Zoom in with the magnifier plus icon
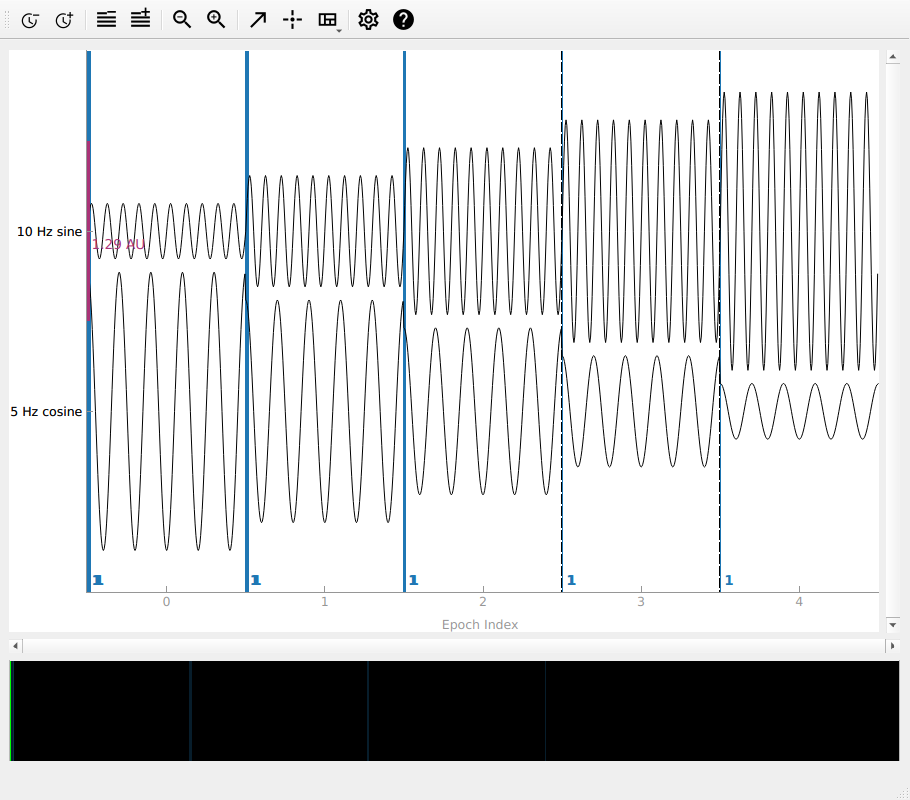Image resolution: width=910 pixels, height=800 pixels. click(x=216, y=19)
